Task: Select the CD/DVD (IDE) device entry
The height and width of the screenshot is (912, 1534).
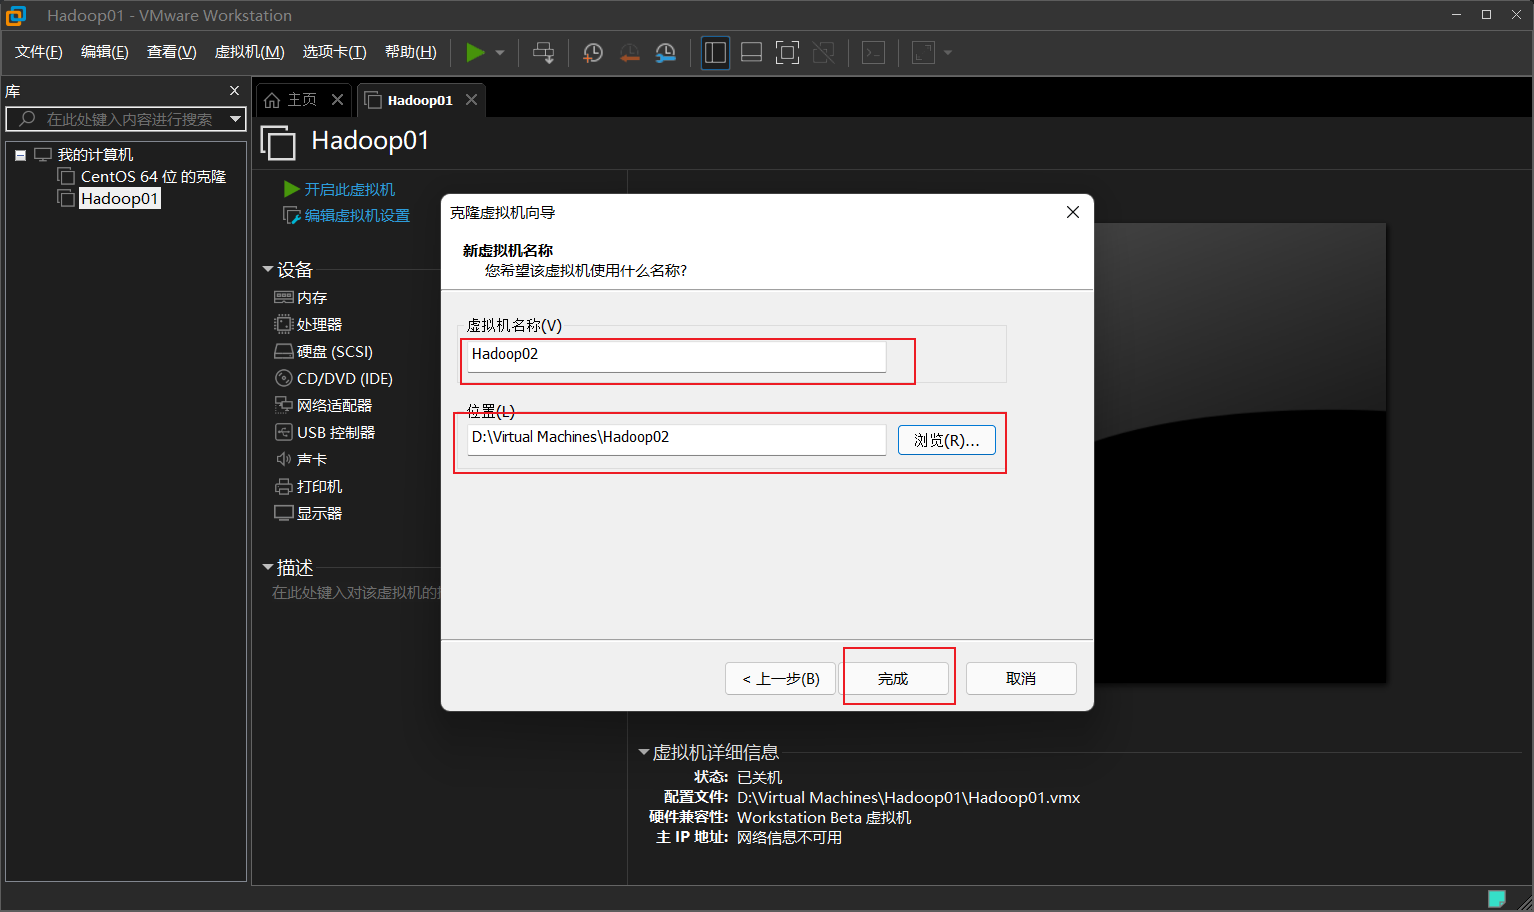Action: pyautogui.click(x=334, y=379)
